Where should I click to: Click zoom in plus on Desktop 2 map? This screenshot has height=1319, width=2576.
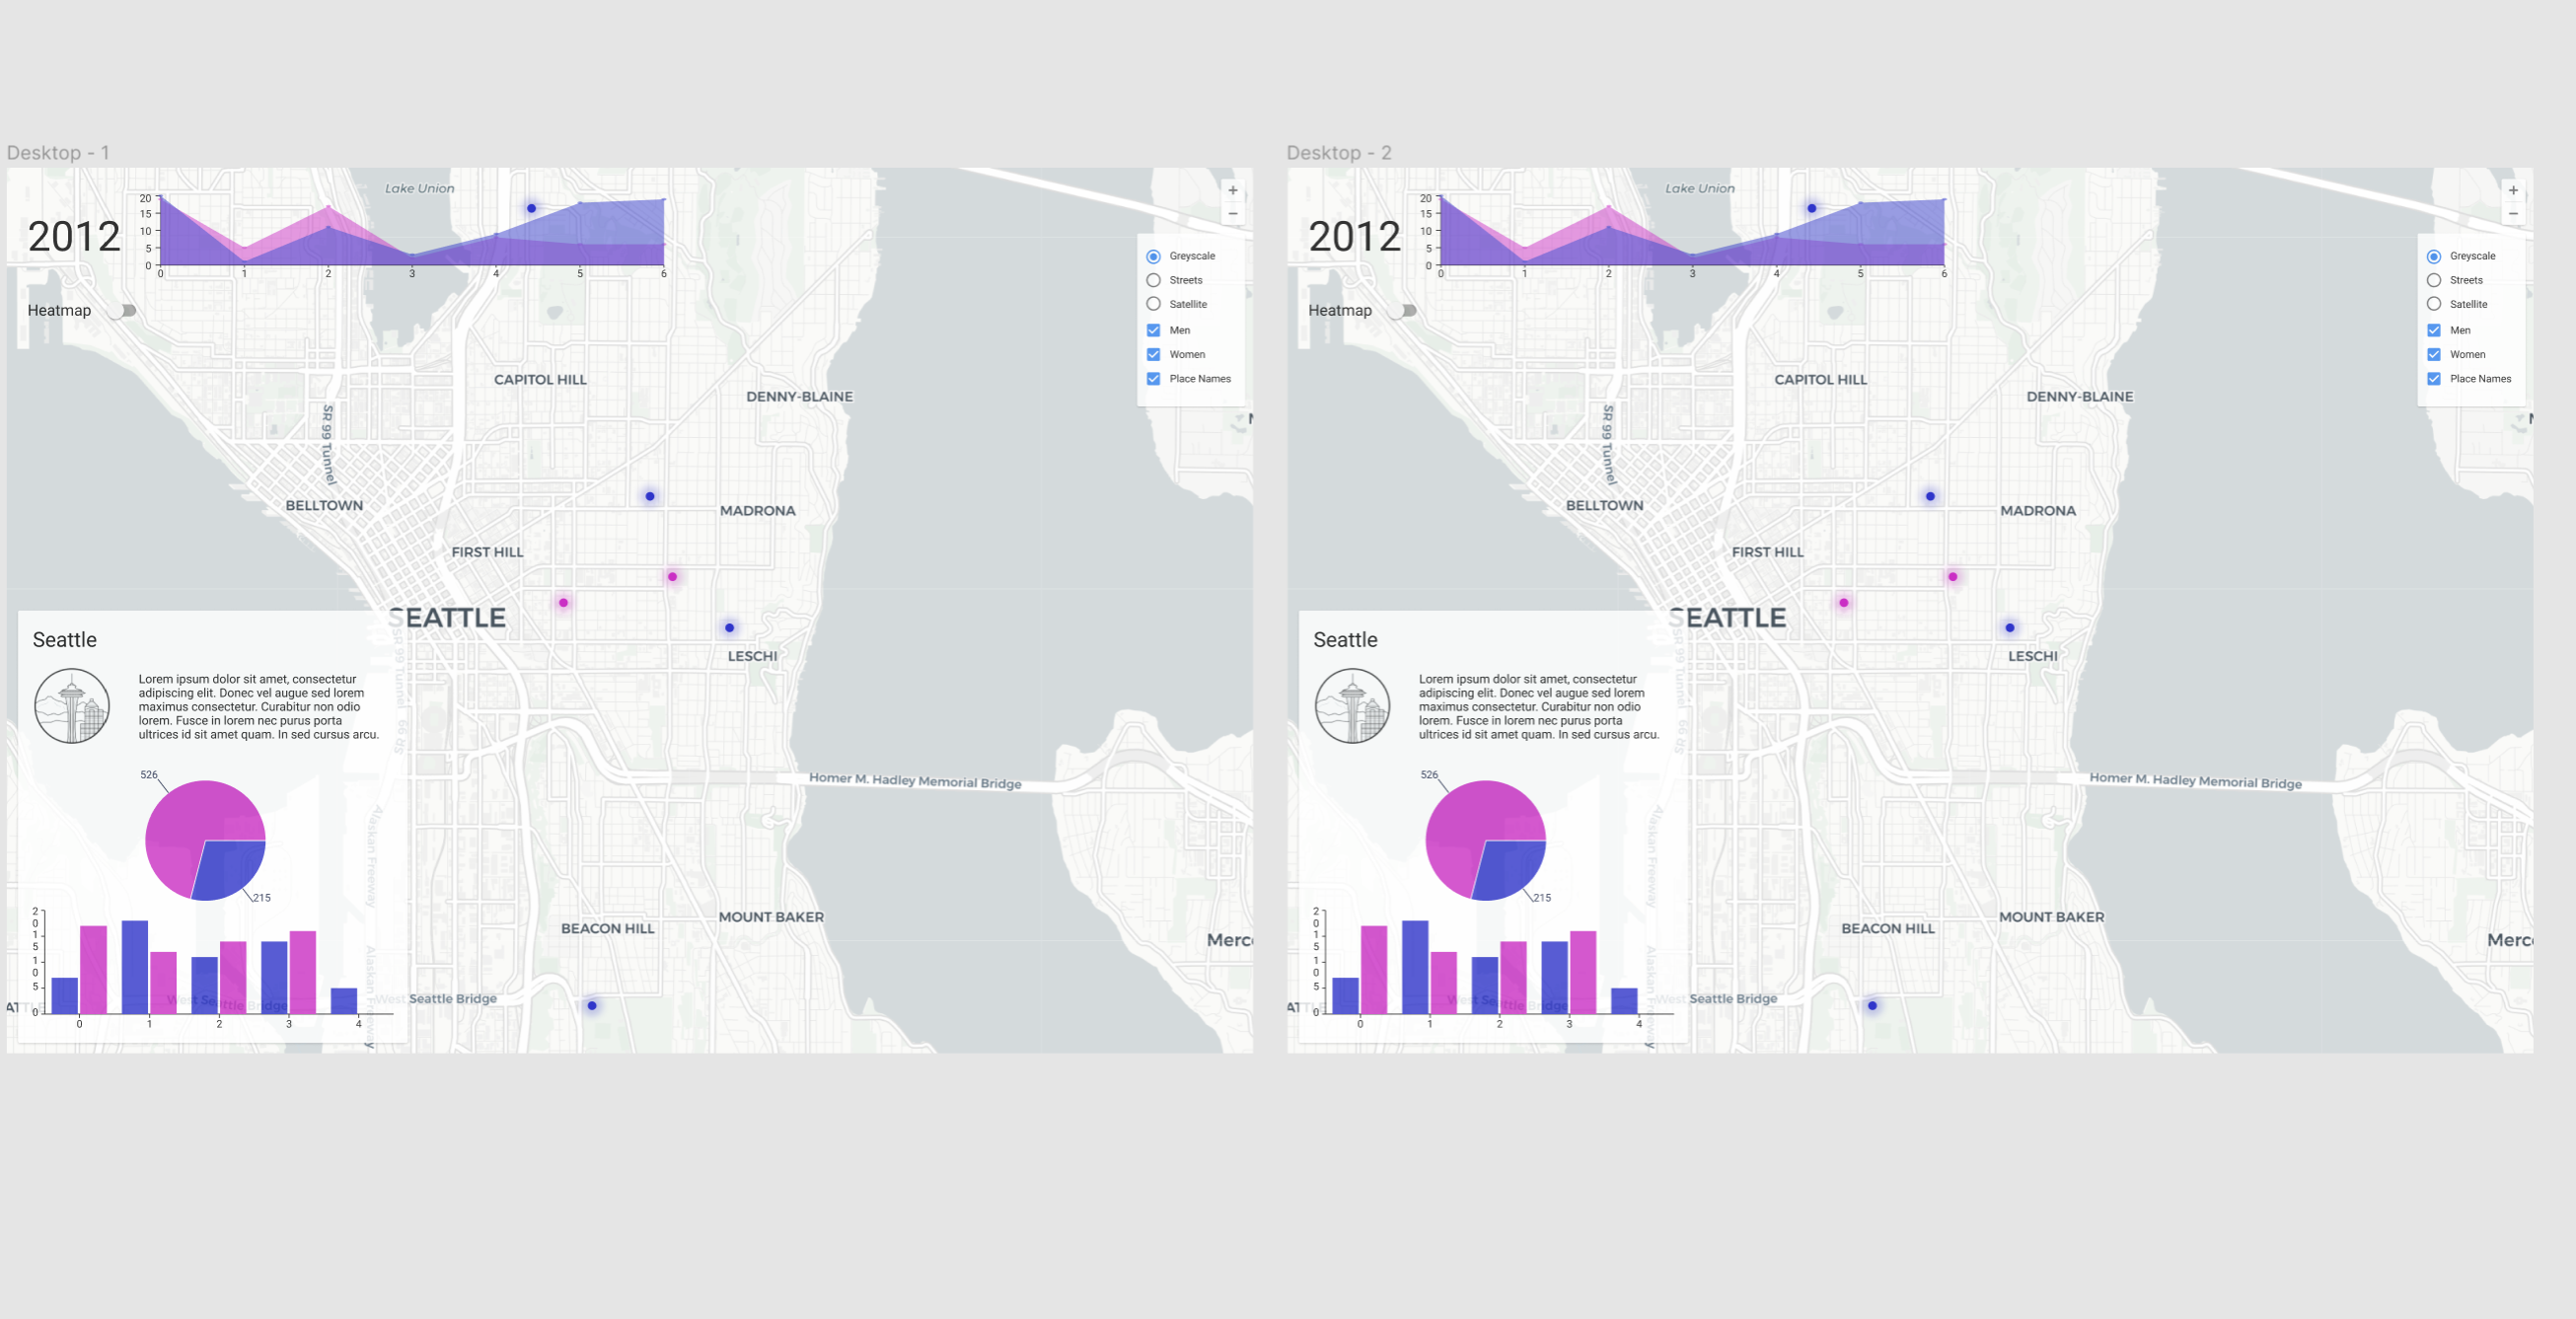click(x=2512, y=191)
